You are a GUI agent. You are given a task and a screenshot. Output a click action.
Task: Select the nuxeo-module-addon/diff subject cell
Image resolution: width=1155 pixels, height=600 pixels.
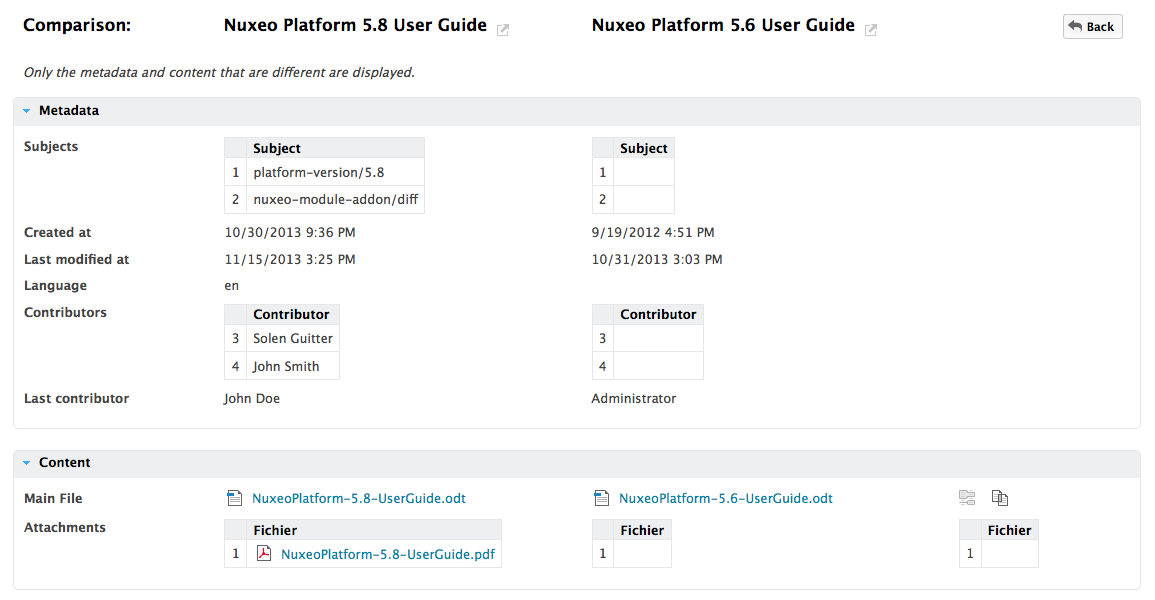click(335, 200)
